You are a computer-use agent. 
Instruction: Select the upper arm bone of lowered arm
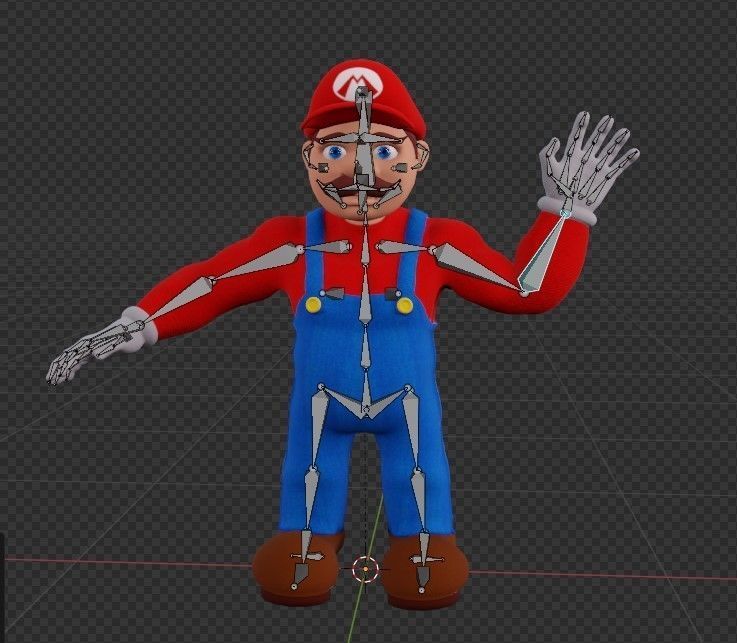257,263
